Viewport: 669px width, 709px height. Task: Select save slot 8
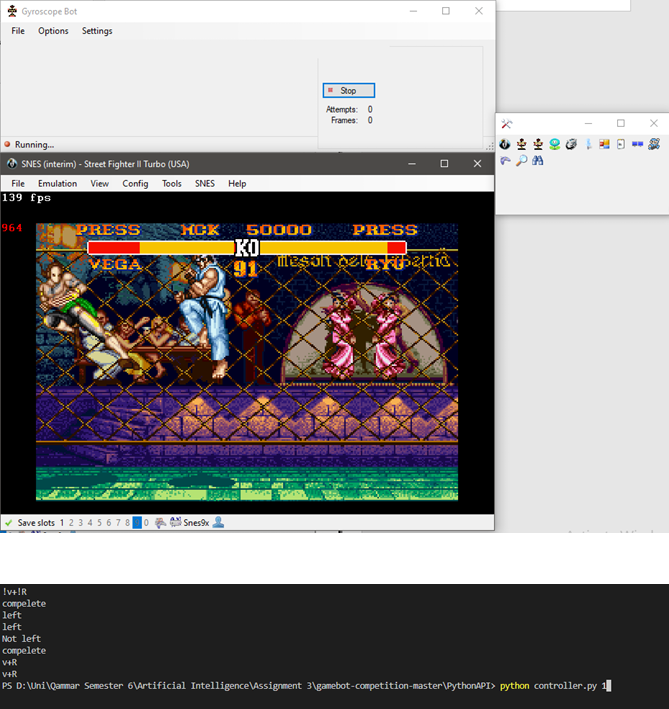coord(127,523)
